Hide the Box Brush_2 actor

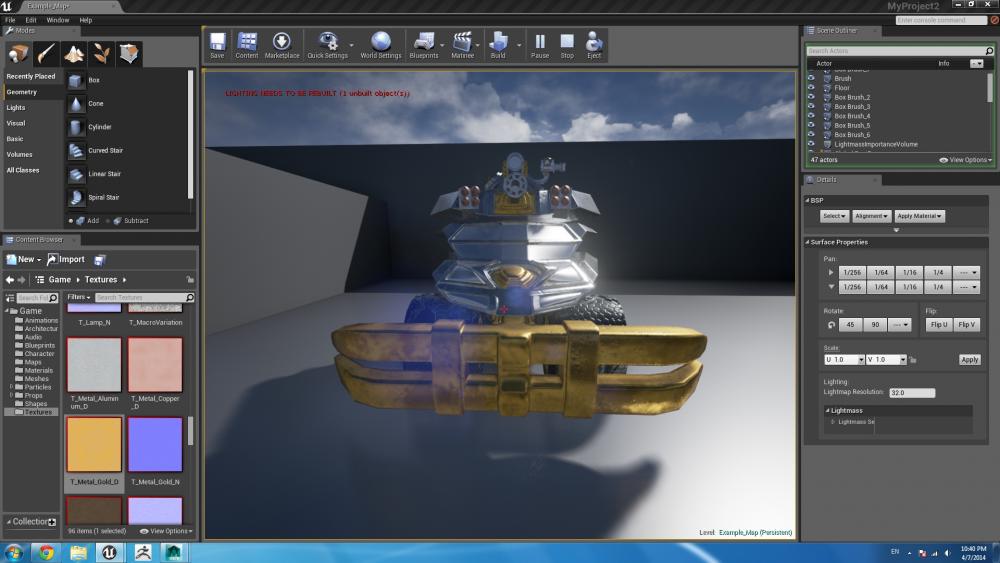[811, 97]
